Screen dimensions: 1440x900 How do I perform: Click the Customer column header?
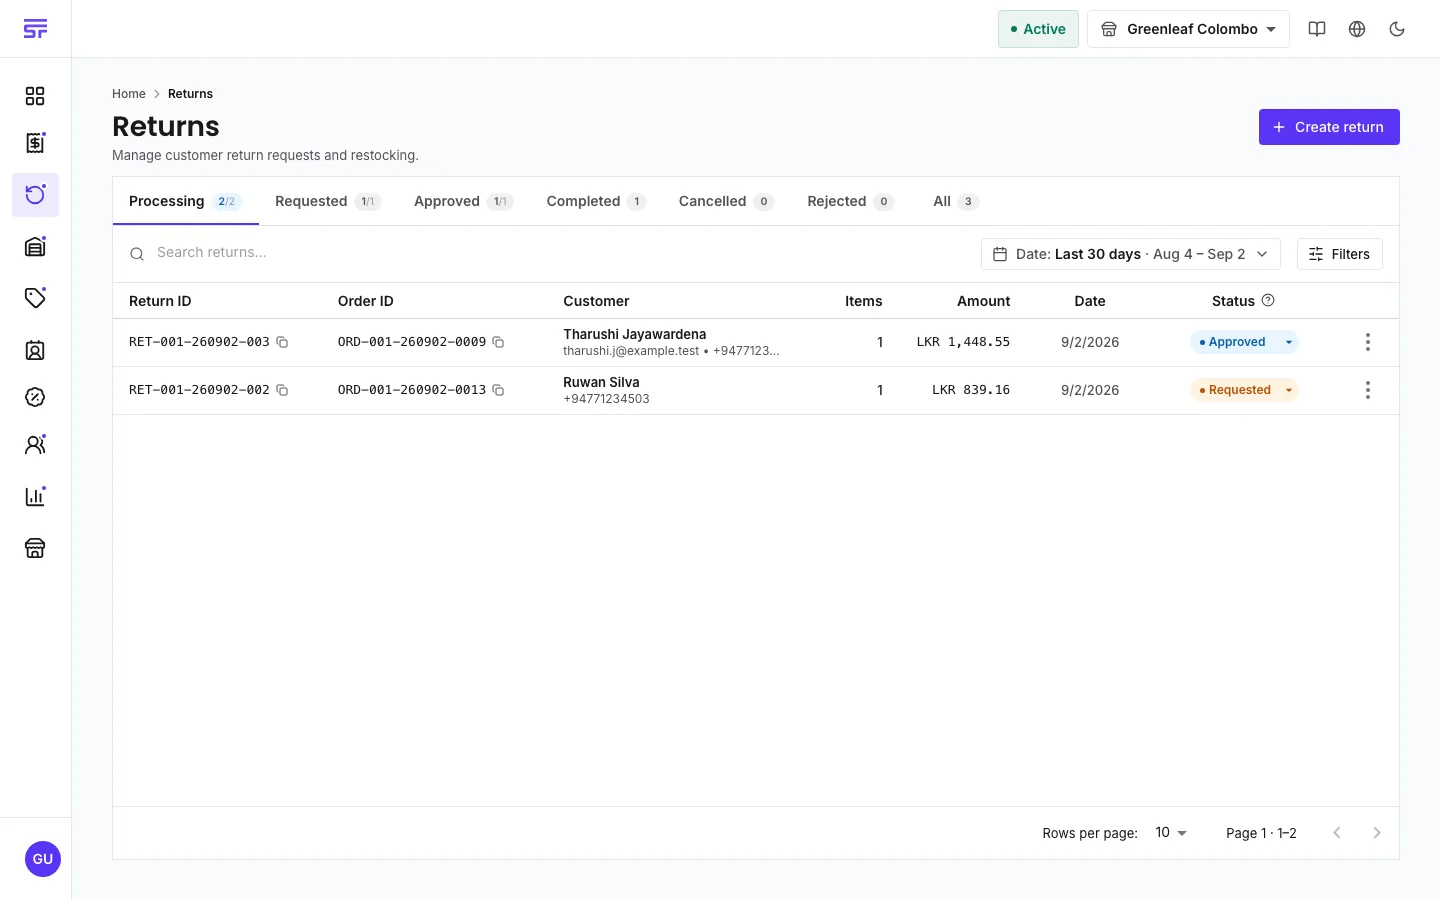coord(596,301)
